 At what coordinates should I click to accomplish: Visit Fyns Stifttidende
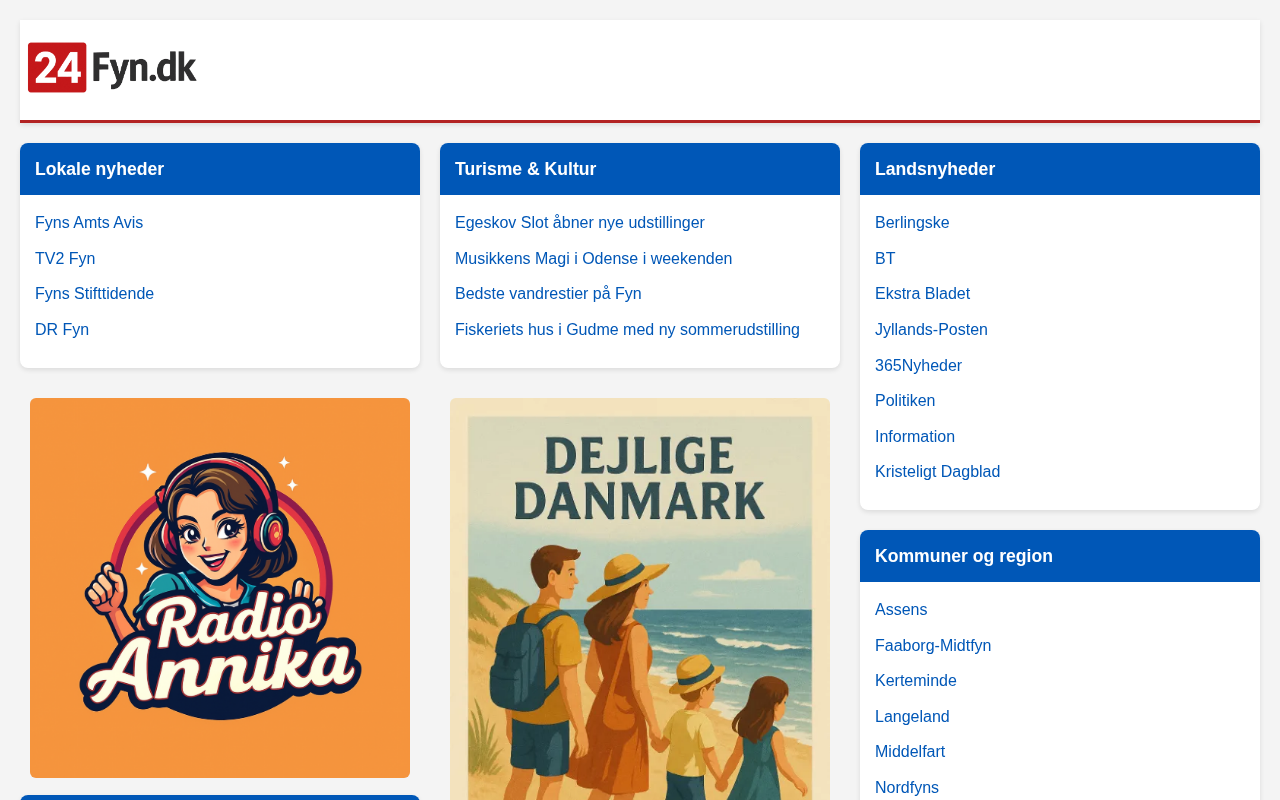[x=94, y=294]
